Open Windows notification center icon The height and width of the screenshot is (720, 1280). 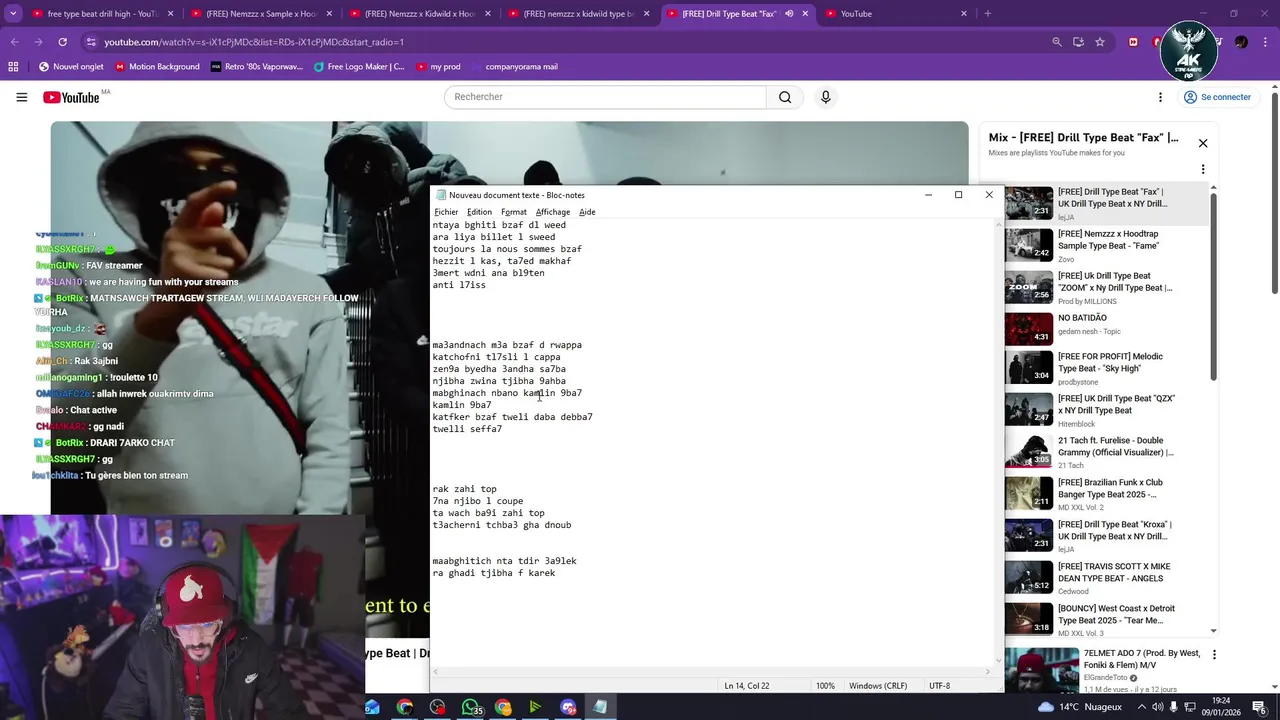[1259, 707]
